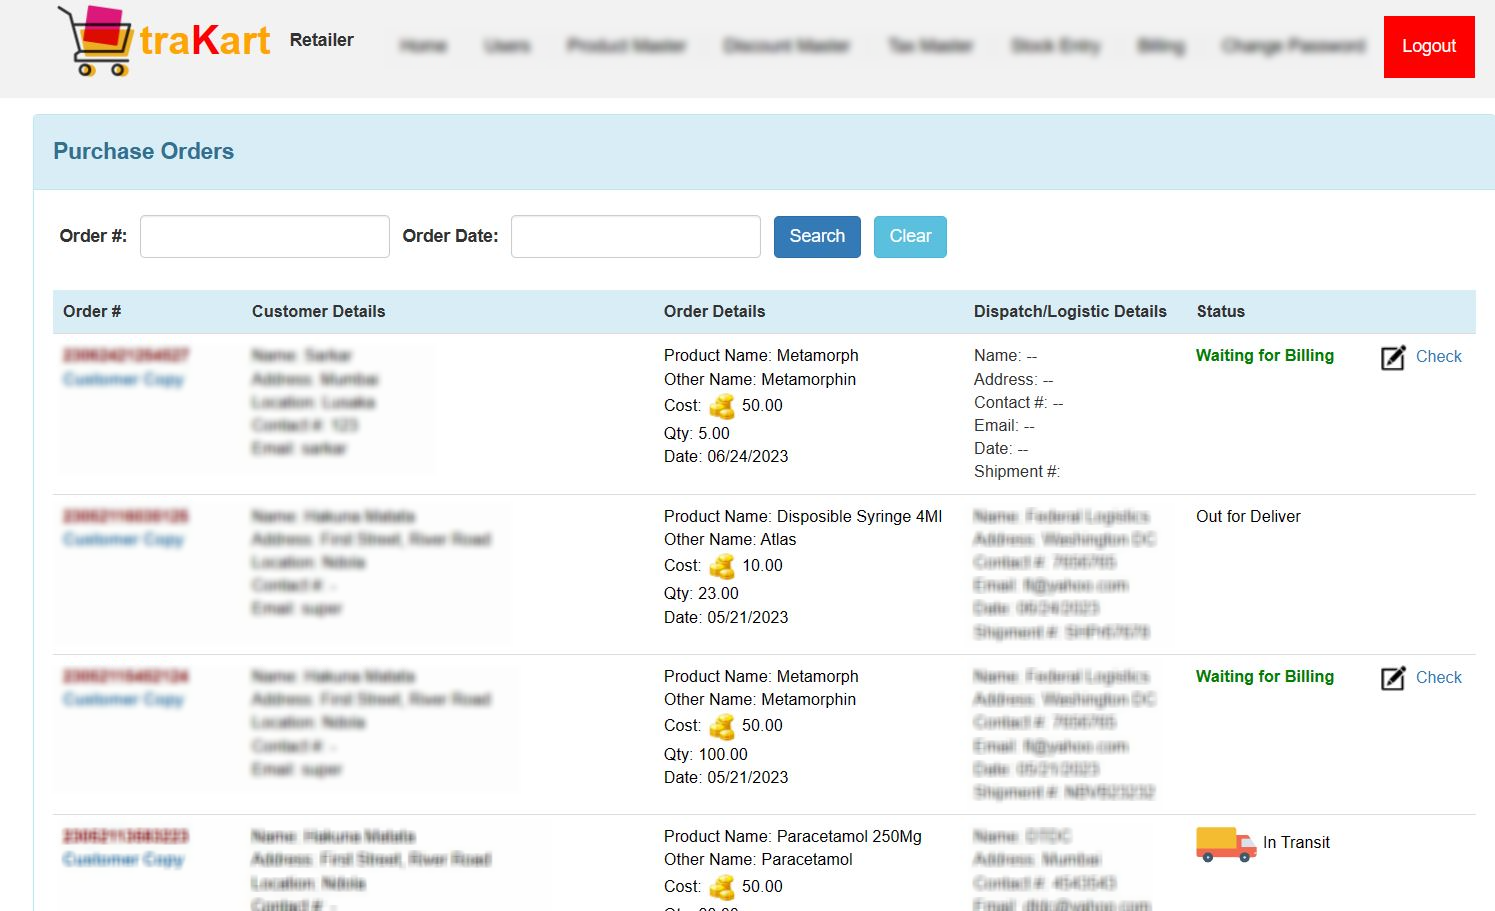This screenshot has height=911, width=1495.
Task: Click the edit icon in the Qty 100.00 order row
Action: pos(1393,679)
